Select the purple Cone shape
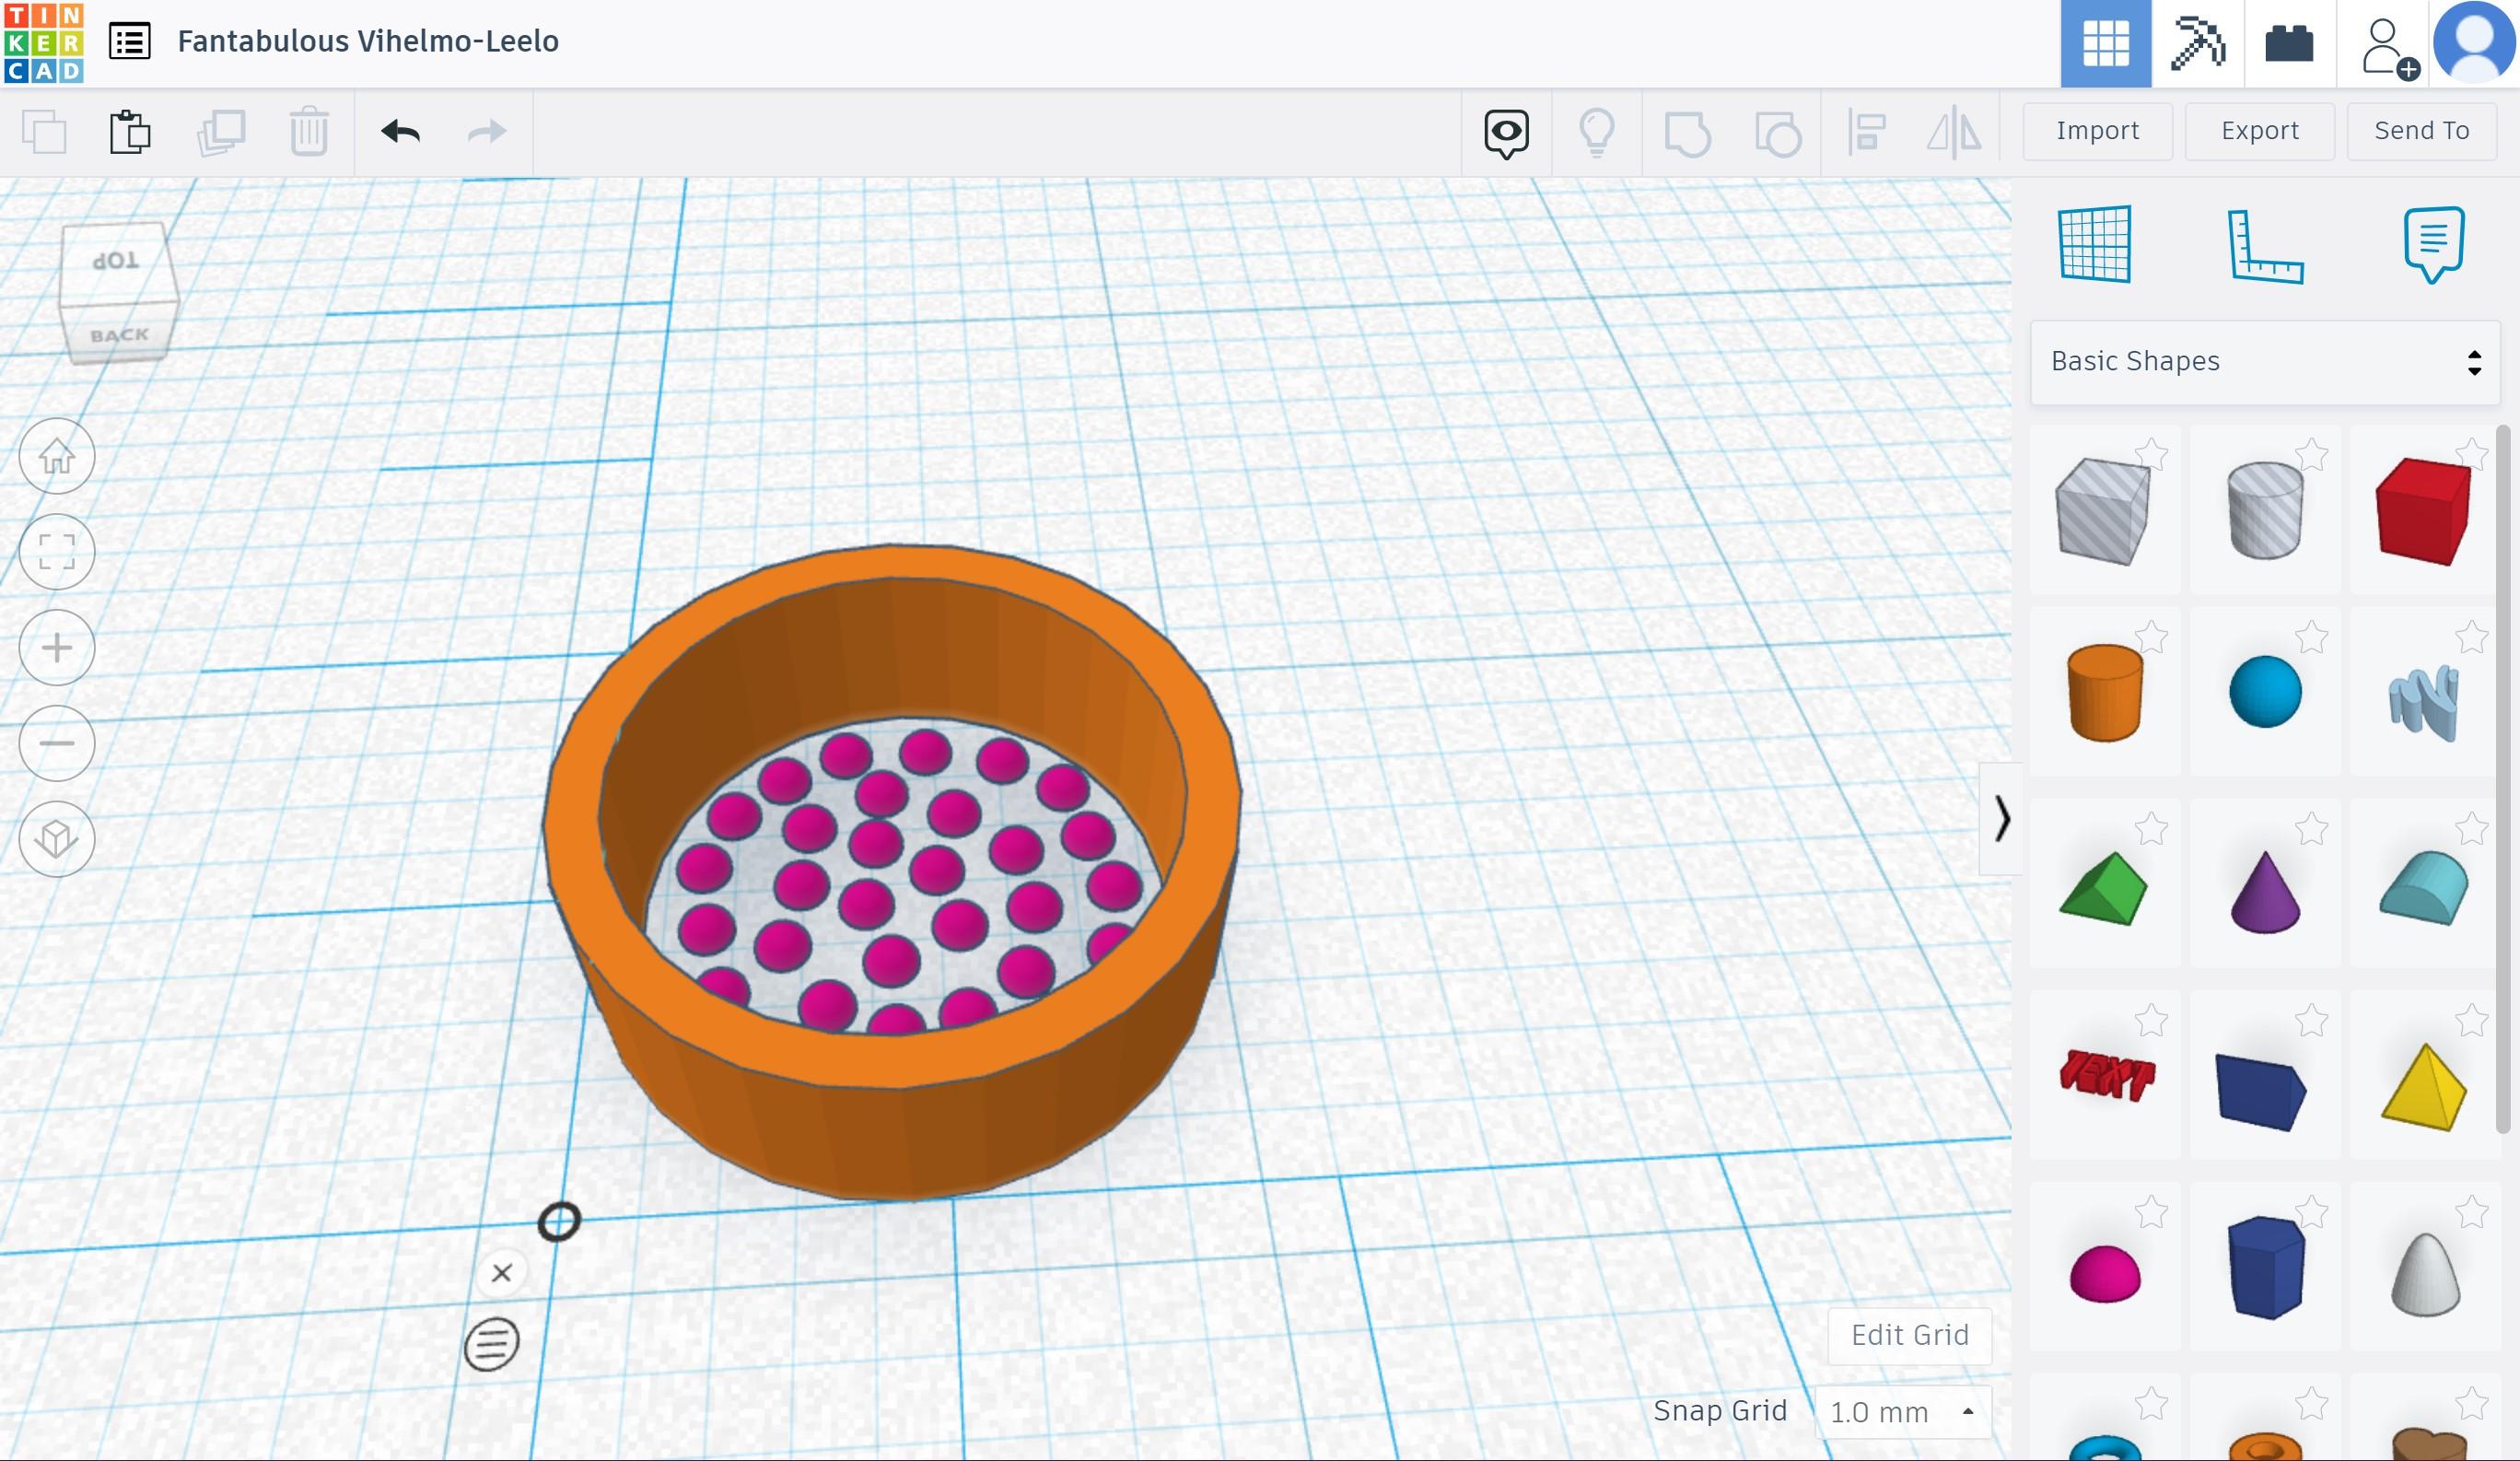 point(2265,892)
